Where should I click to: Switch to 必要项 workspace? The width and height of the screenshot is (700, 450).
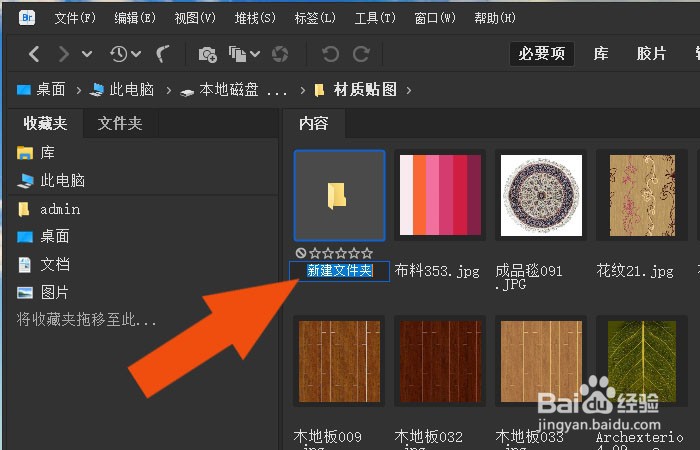click(x=542, y=54)
